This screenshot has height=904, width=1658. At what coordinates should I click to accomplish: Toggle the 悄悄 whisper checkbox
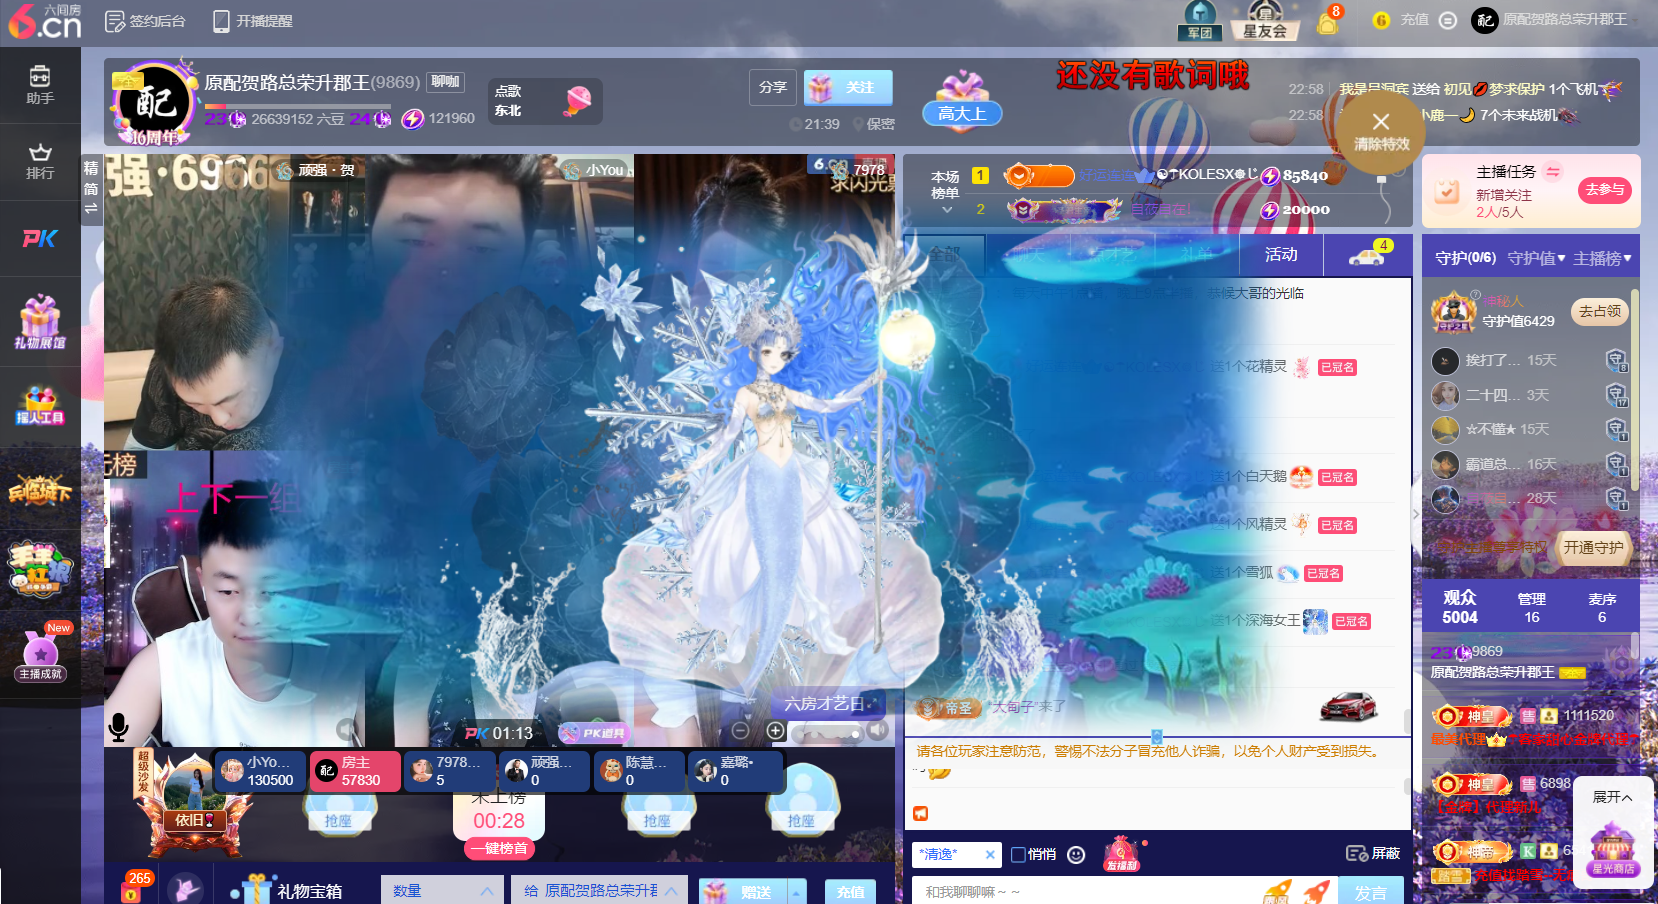tap(1018, 854)
